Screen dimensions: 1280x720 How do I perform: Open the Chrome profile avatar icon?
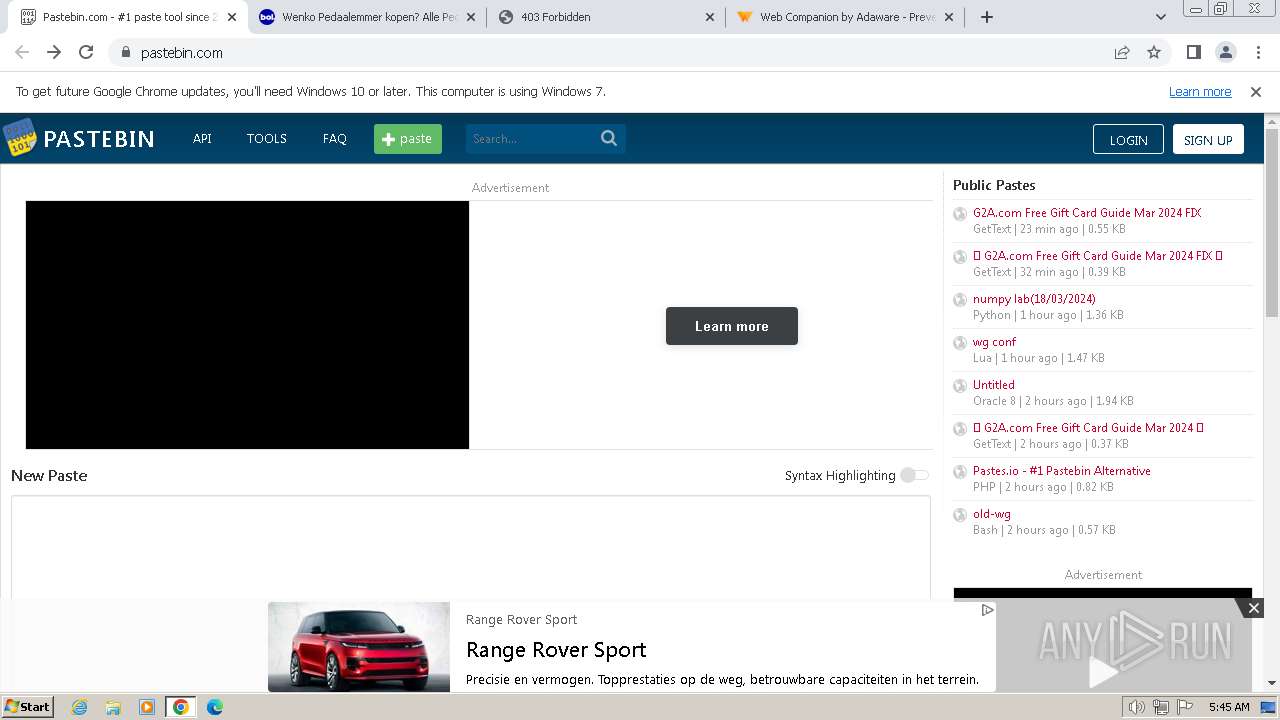1225,52
